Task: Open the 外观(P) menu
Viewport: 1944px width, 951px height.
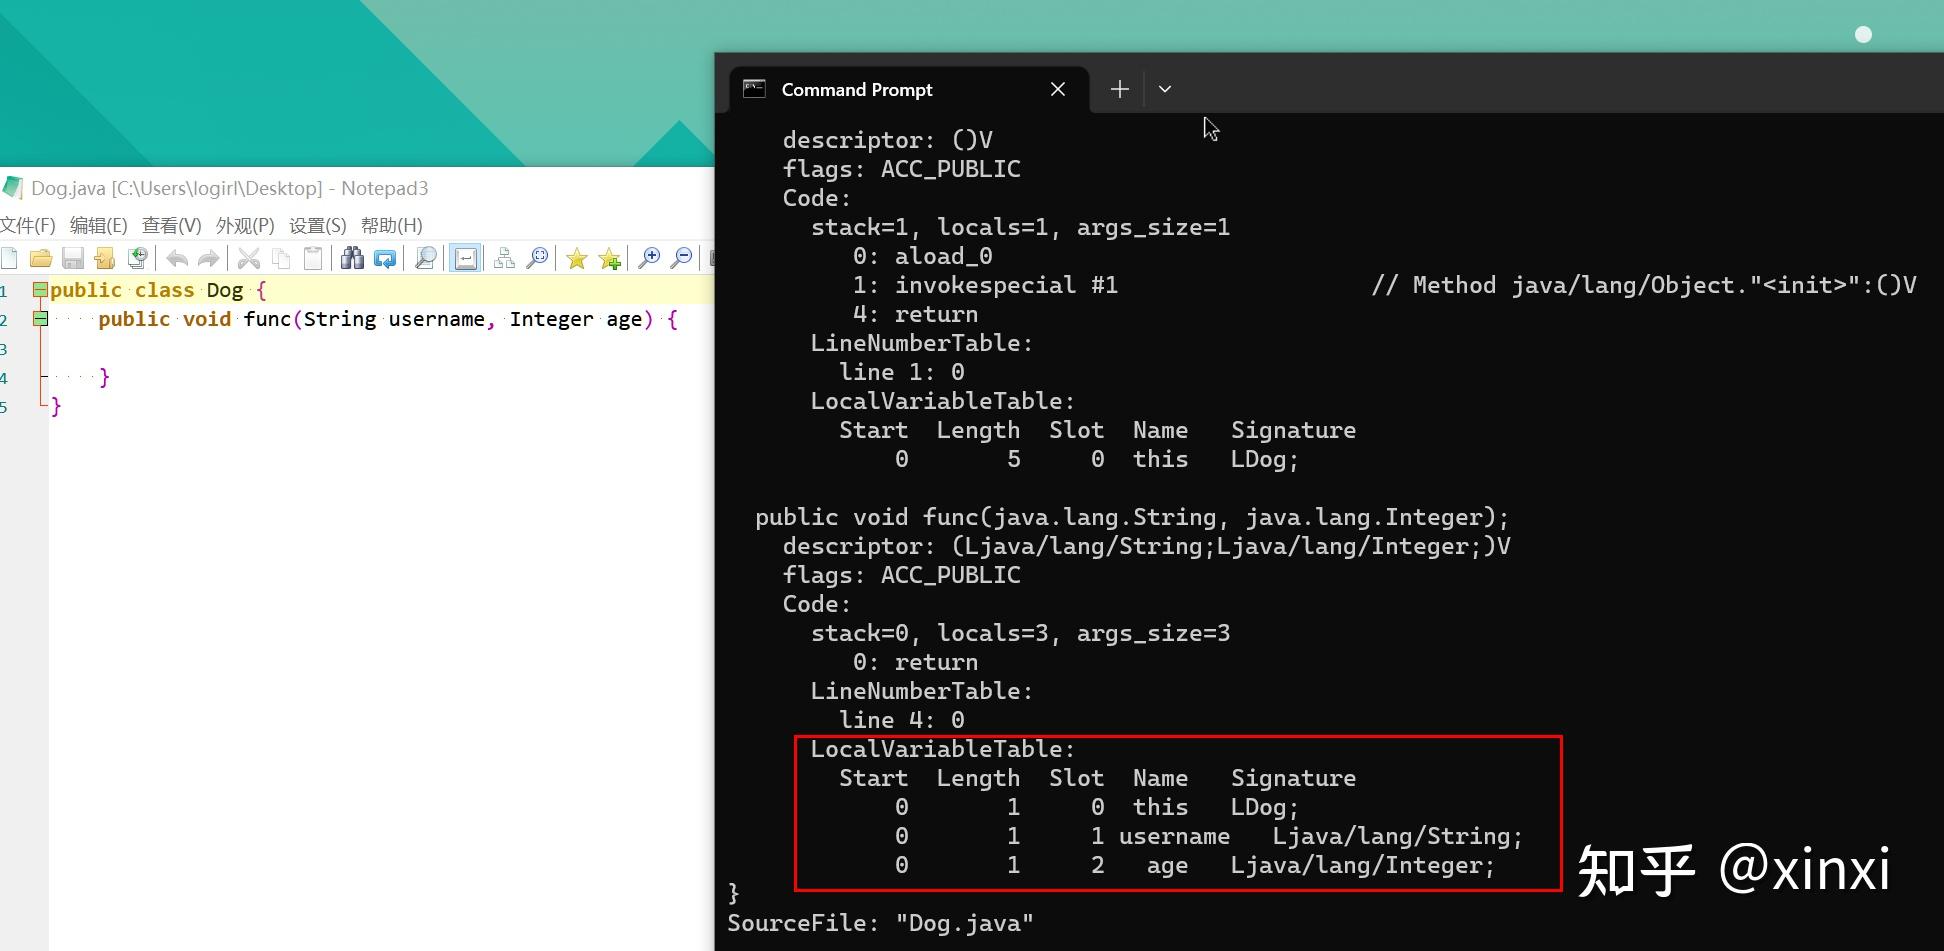Action: (x=245, y=225)
